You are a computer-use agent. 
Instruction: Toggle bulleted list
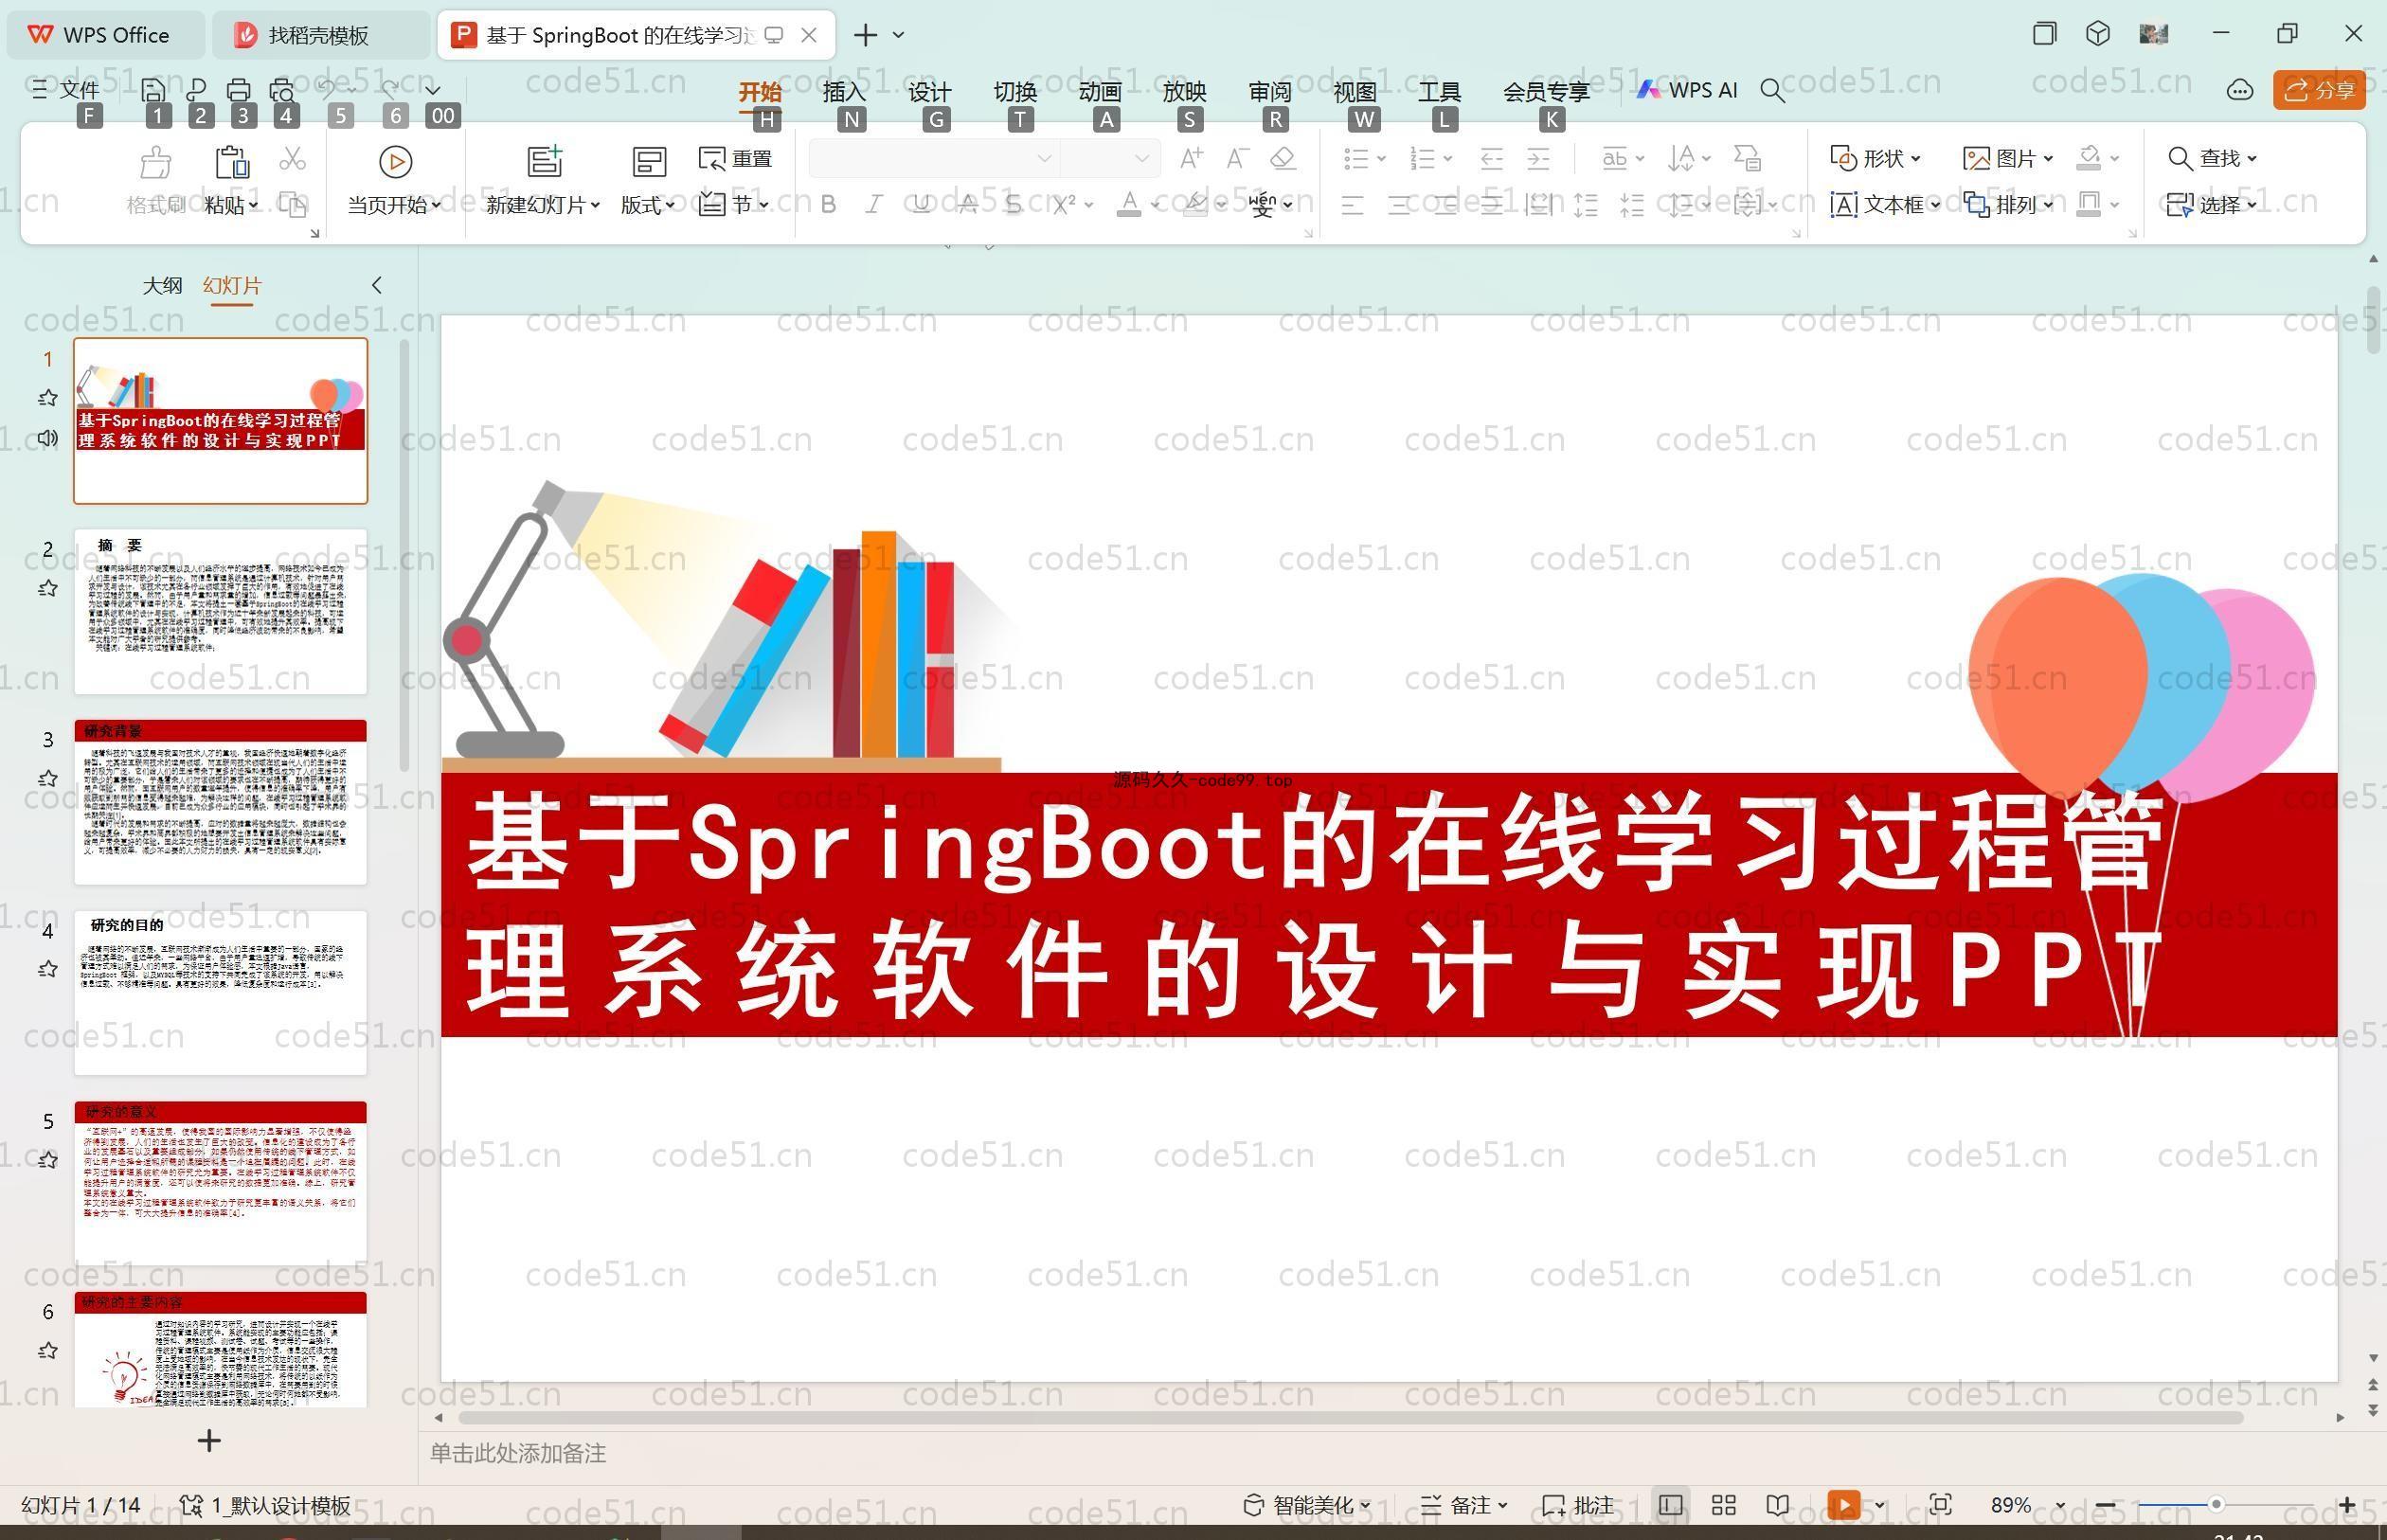(x=1356, y=158)
